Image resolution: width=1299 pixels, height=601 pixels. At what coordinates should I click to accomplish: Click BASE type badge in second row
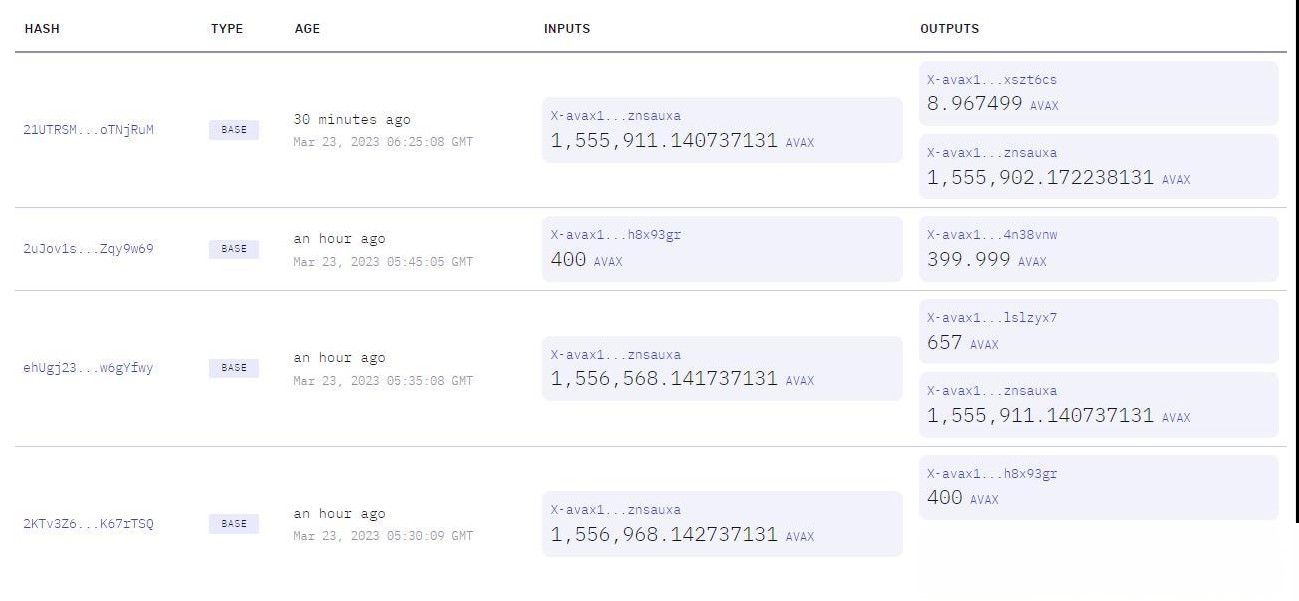[x=234, y=249]
